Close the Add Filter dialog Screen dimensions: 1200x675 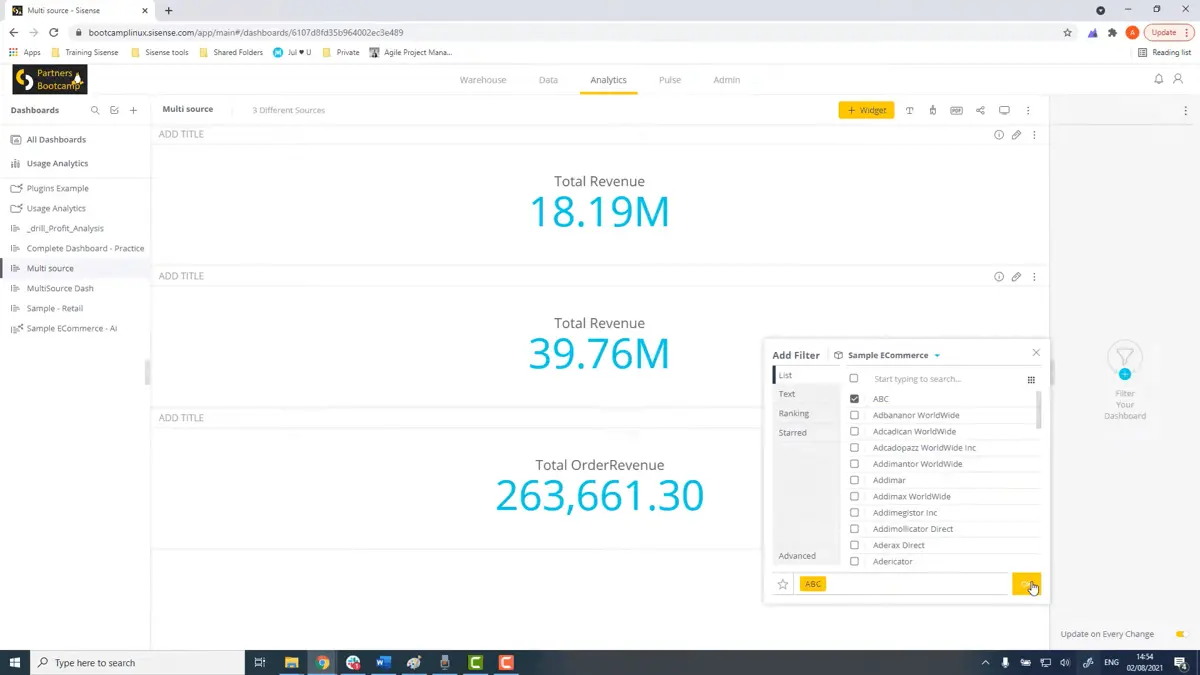(x=1036, y=352)
